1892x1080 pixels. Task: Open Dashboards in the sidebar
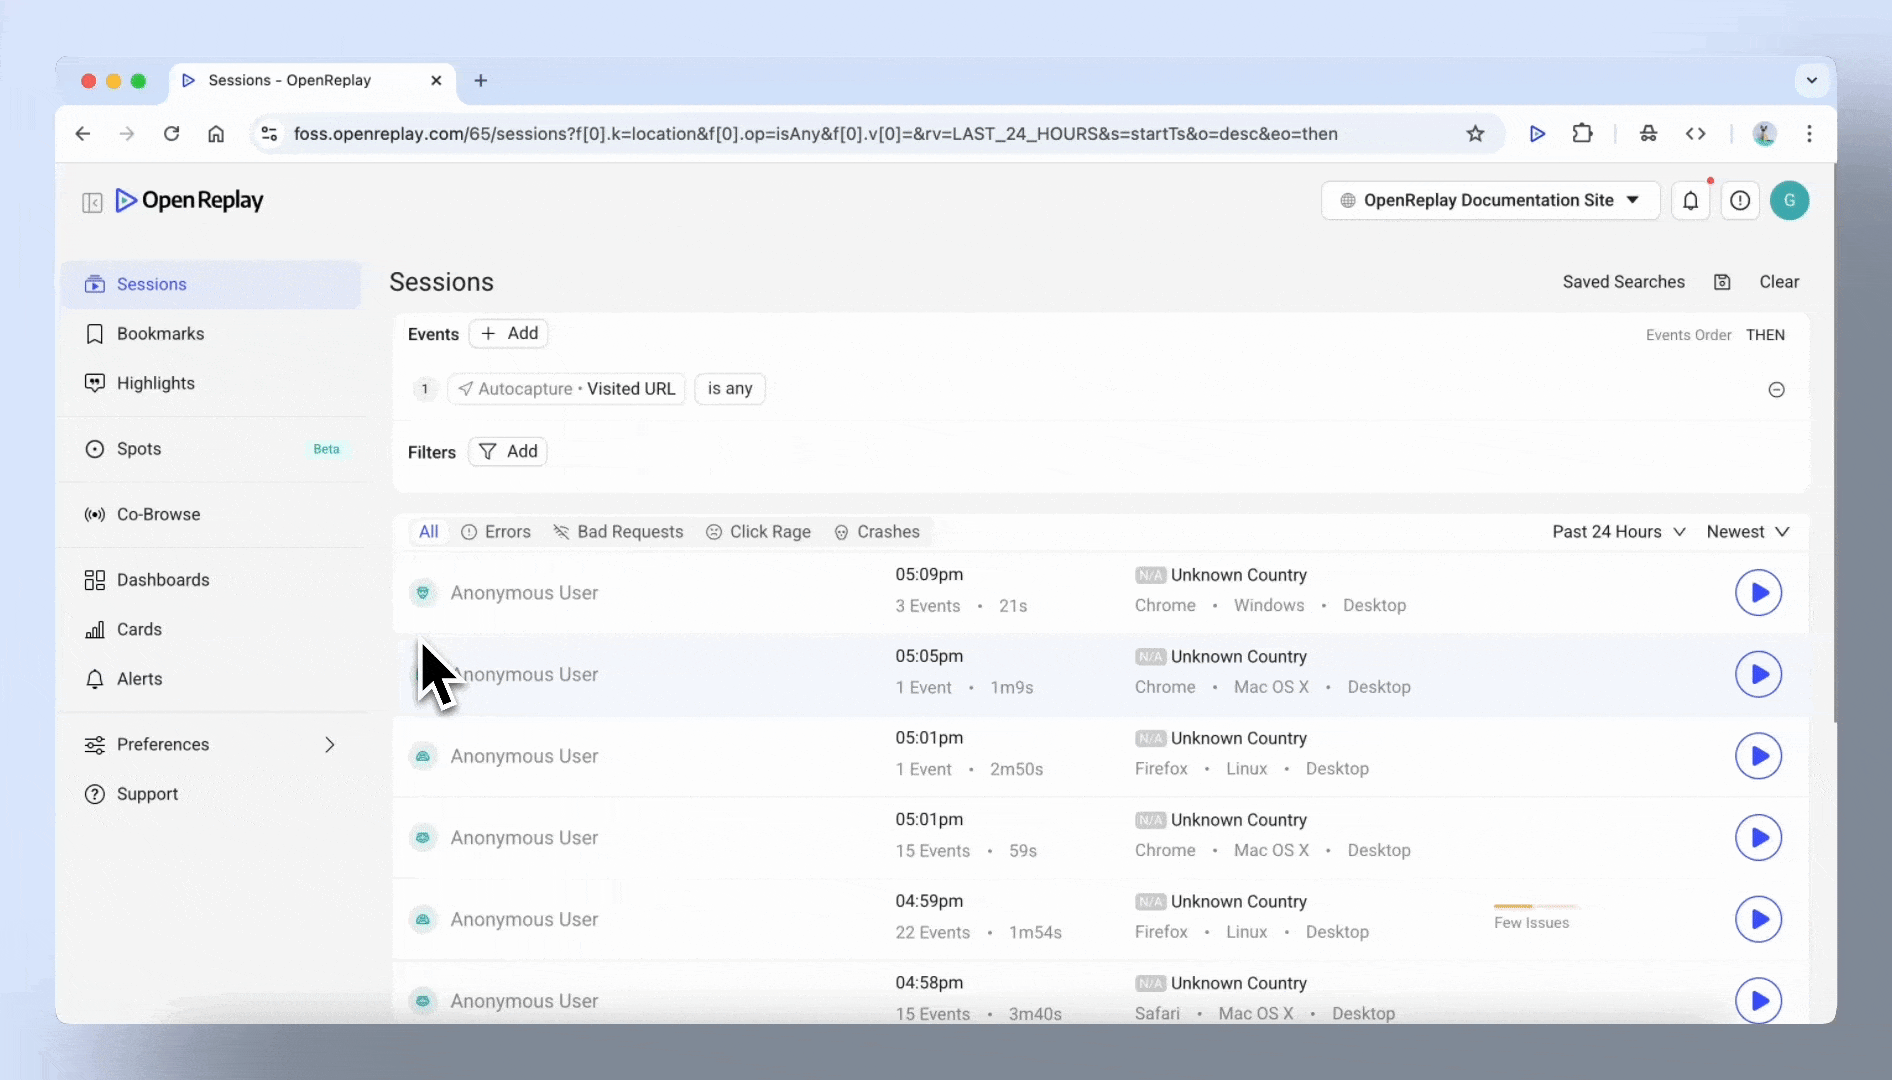pos(211,581)
